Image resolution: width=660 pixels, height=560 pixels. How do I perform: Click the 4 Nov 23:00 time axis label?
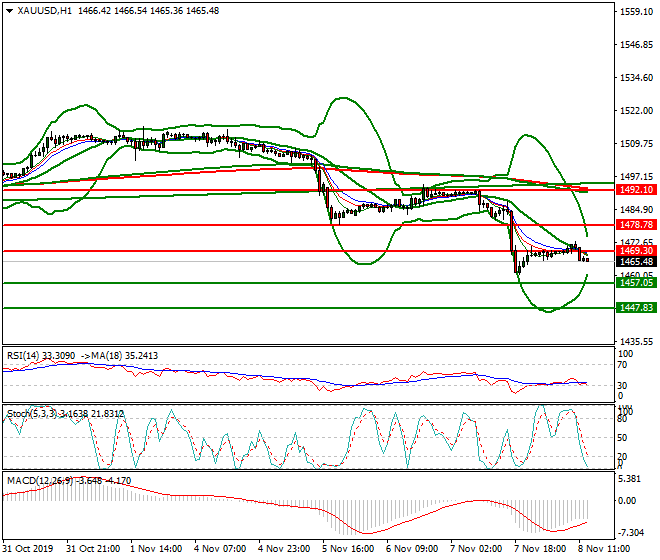point(284,549)
